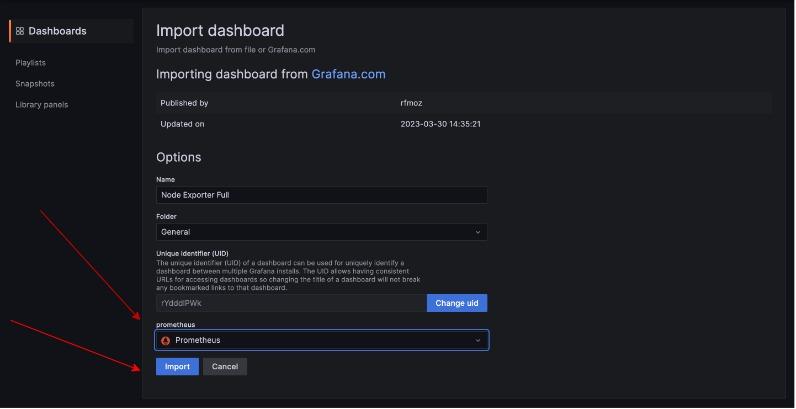This screenshot has width=796, height=409.
Task: Click the Updated on timestamp value
Action: 441,124
